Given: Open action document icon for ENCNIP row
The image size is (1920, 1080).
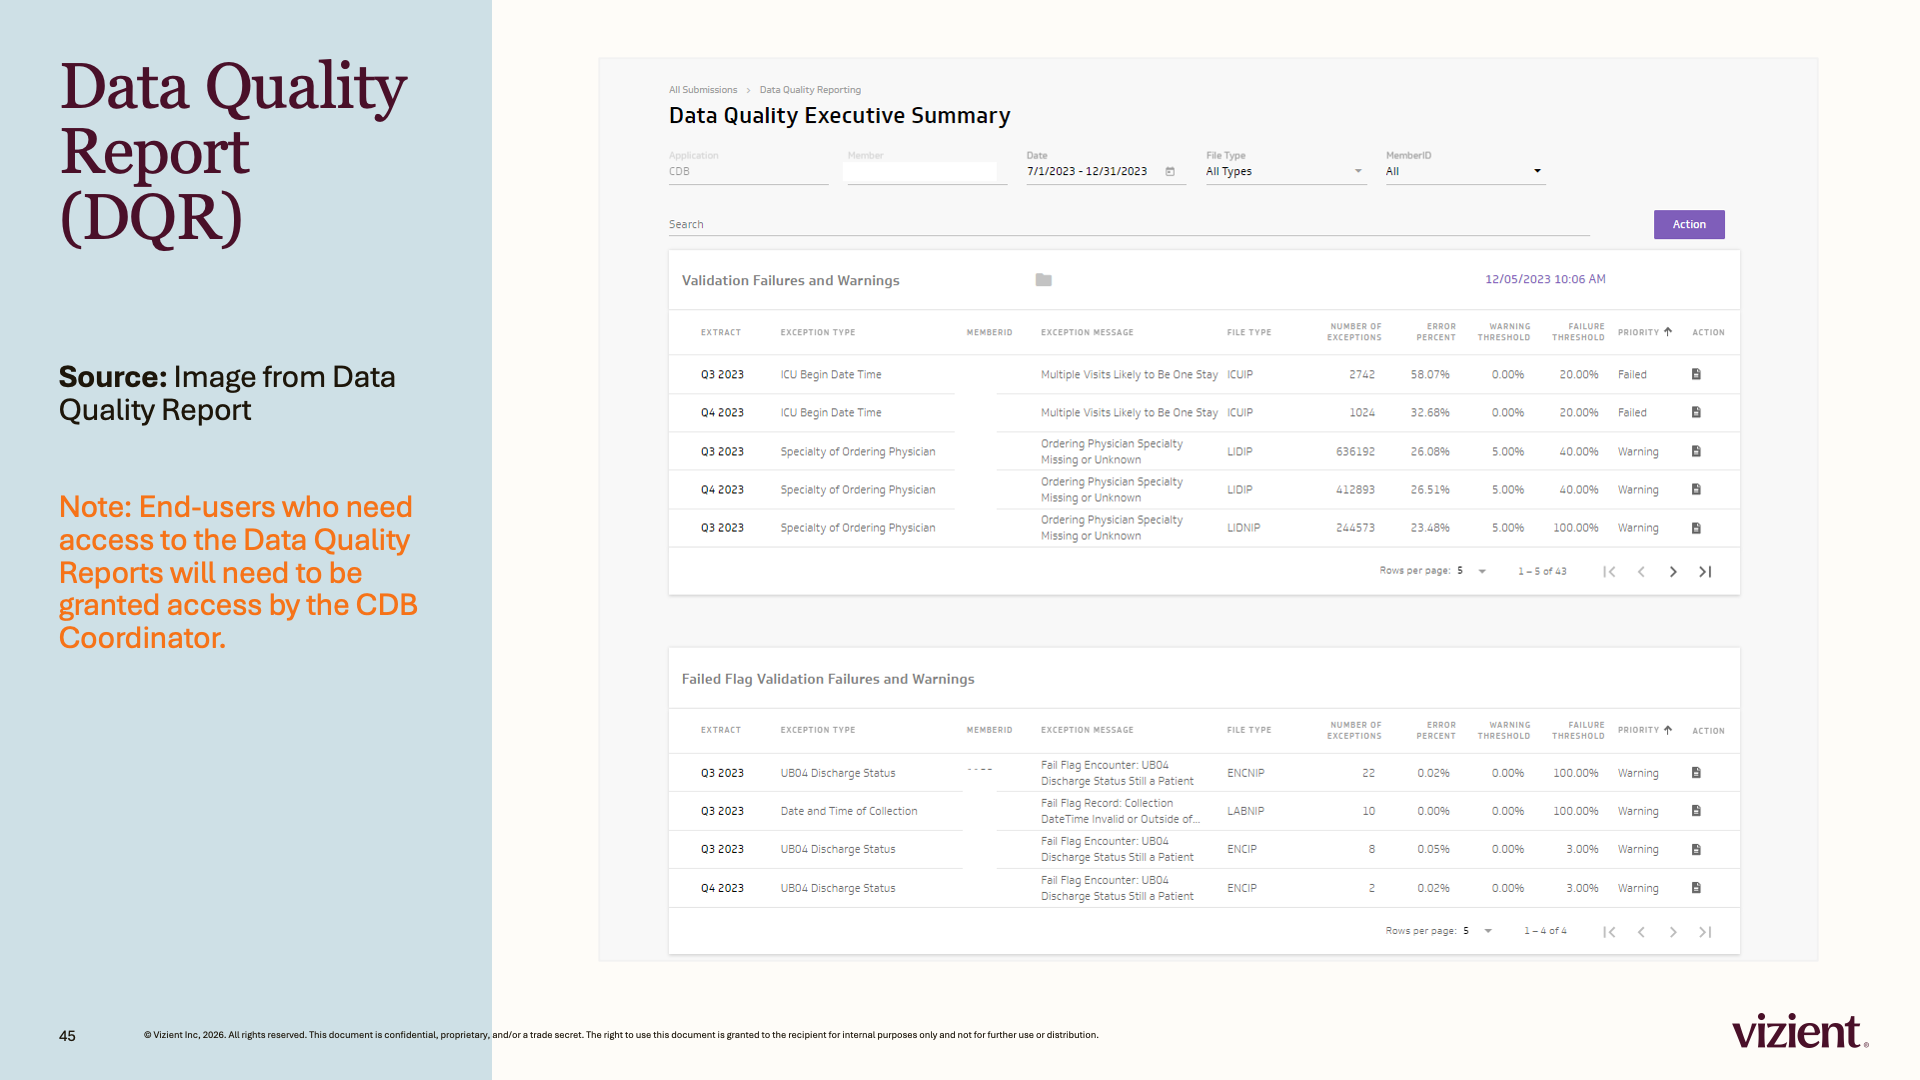Looking at the screenshot, I should pyautogui.click(x=1696, y=773).
